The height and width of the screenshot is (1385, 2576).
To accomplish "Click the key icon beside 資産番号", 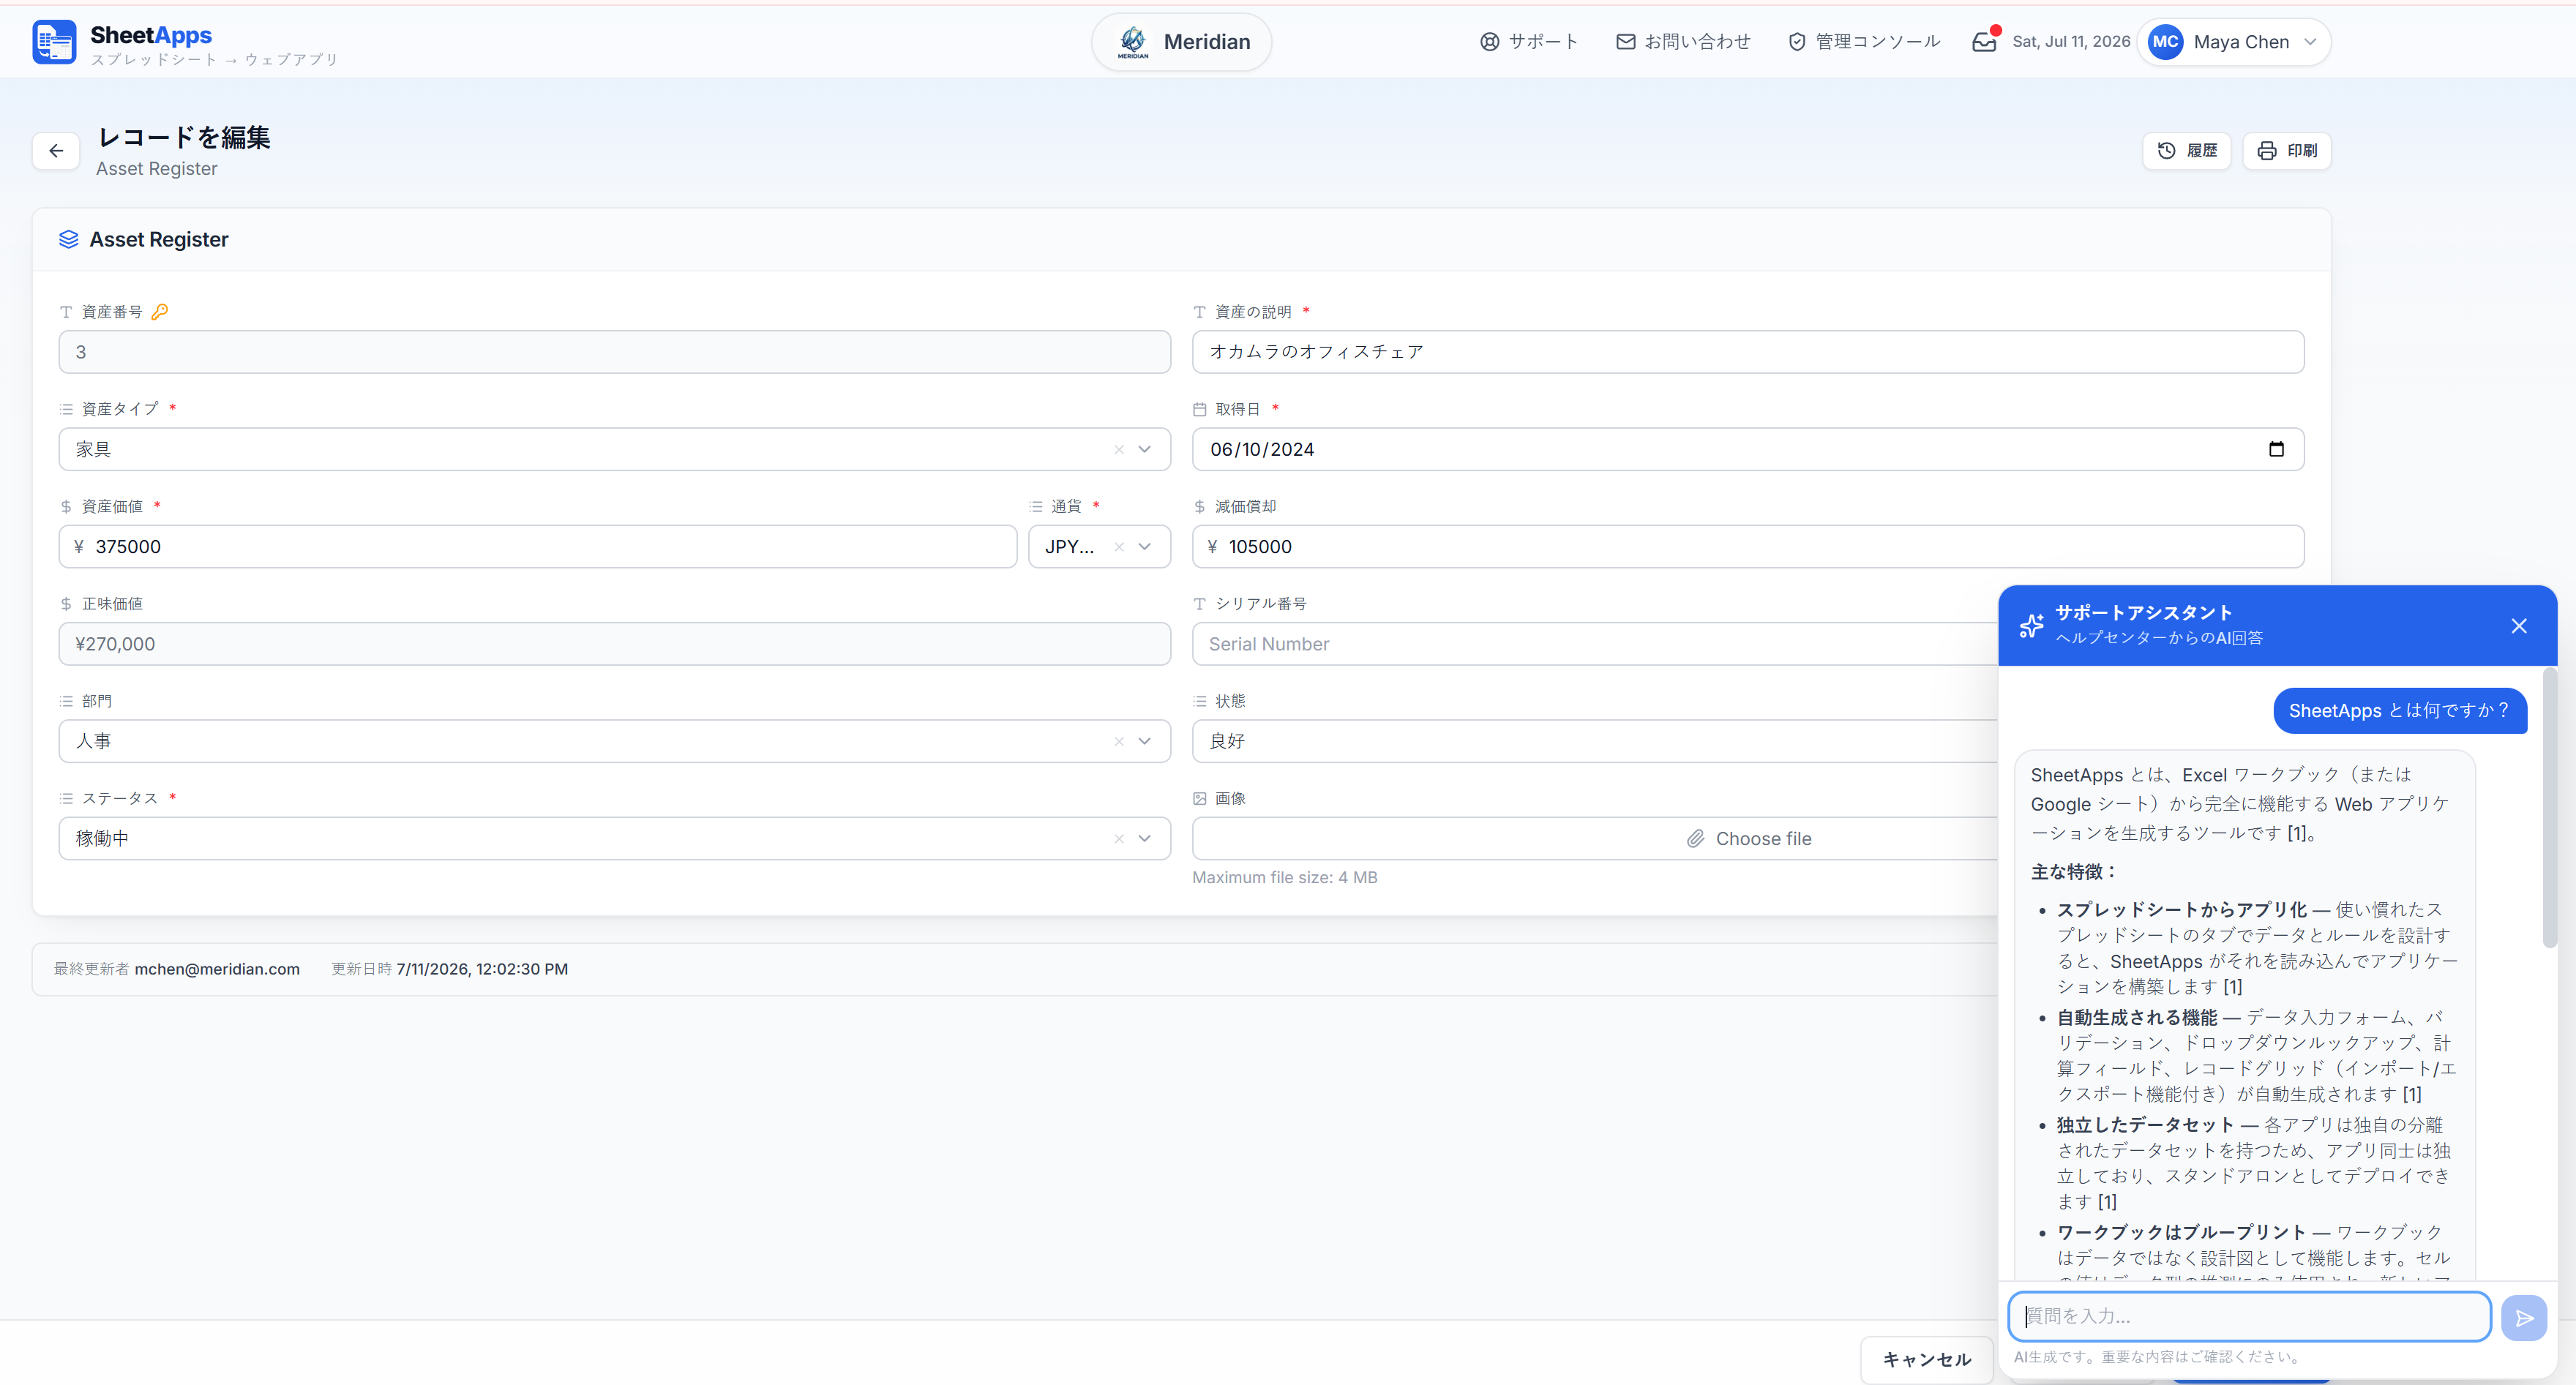I will coord(159,312).
